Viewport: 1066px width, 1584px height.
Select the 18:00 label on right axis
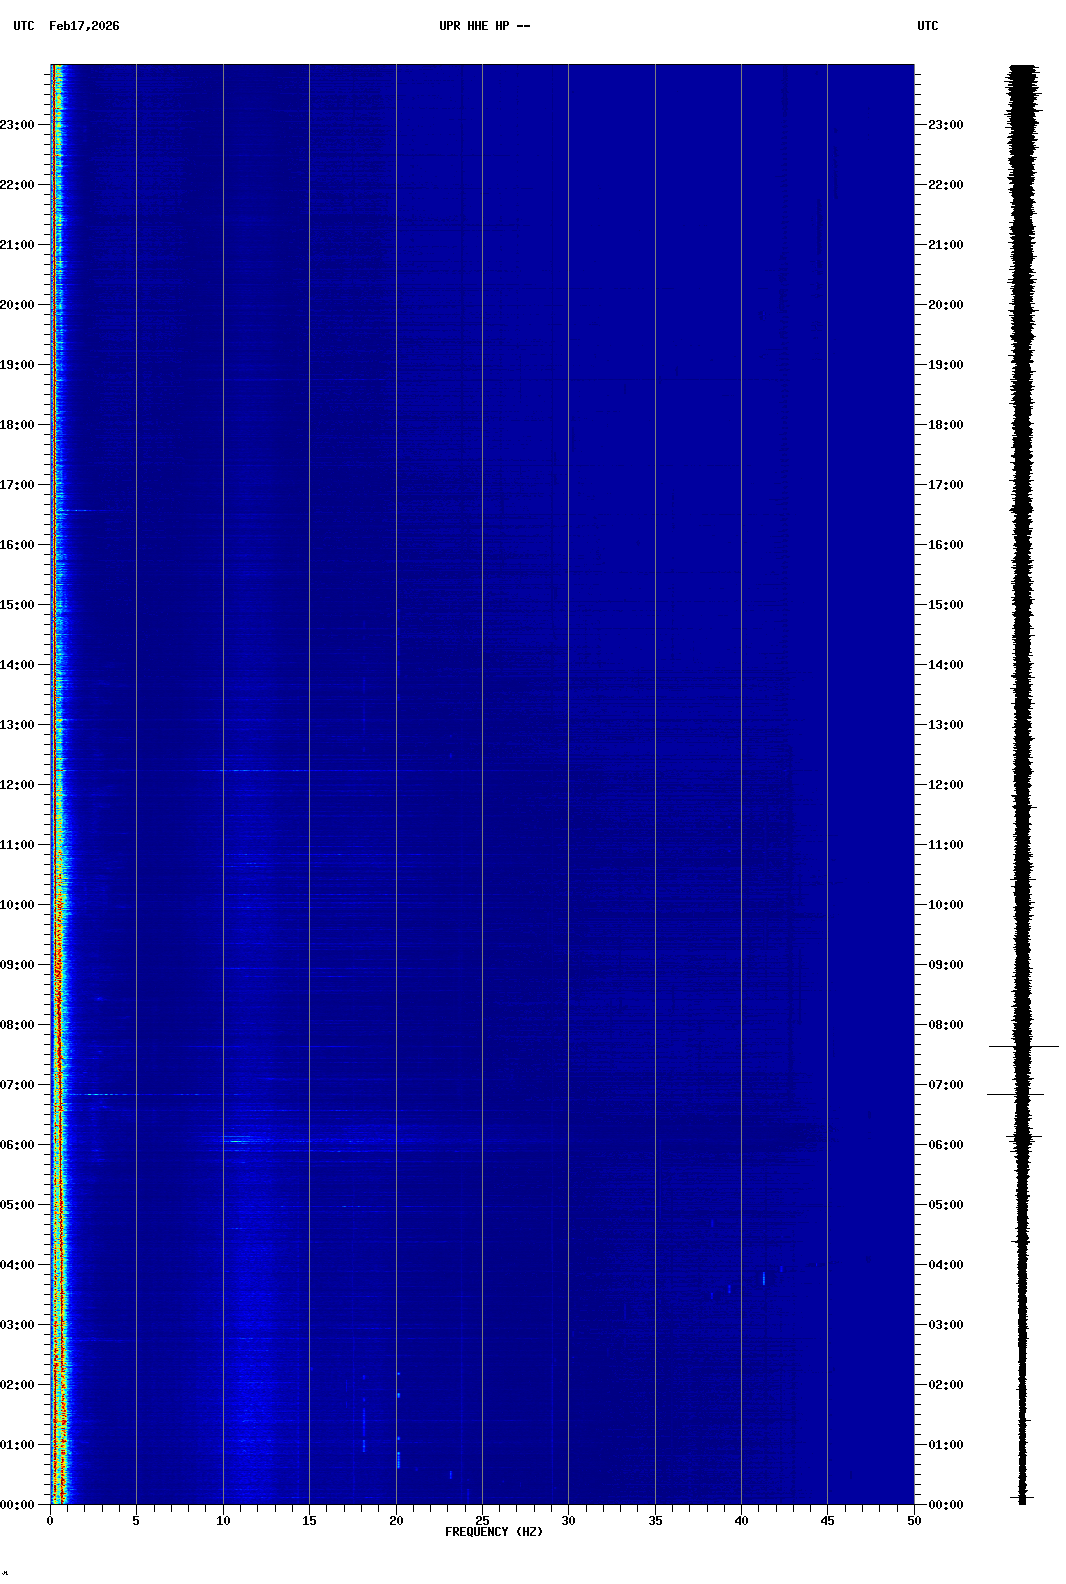point(945,425)
